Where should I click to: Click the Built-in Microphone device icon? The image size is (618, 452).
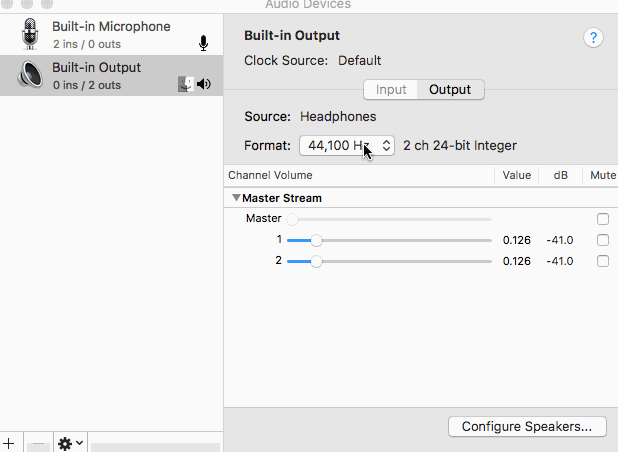point(30,35)
